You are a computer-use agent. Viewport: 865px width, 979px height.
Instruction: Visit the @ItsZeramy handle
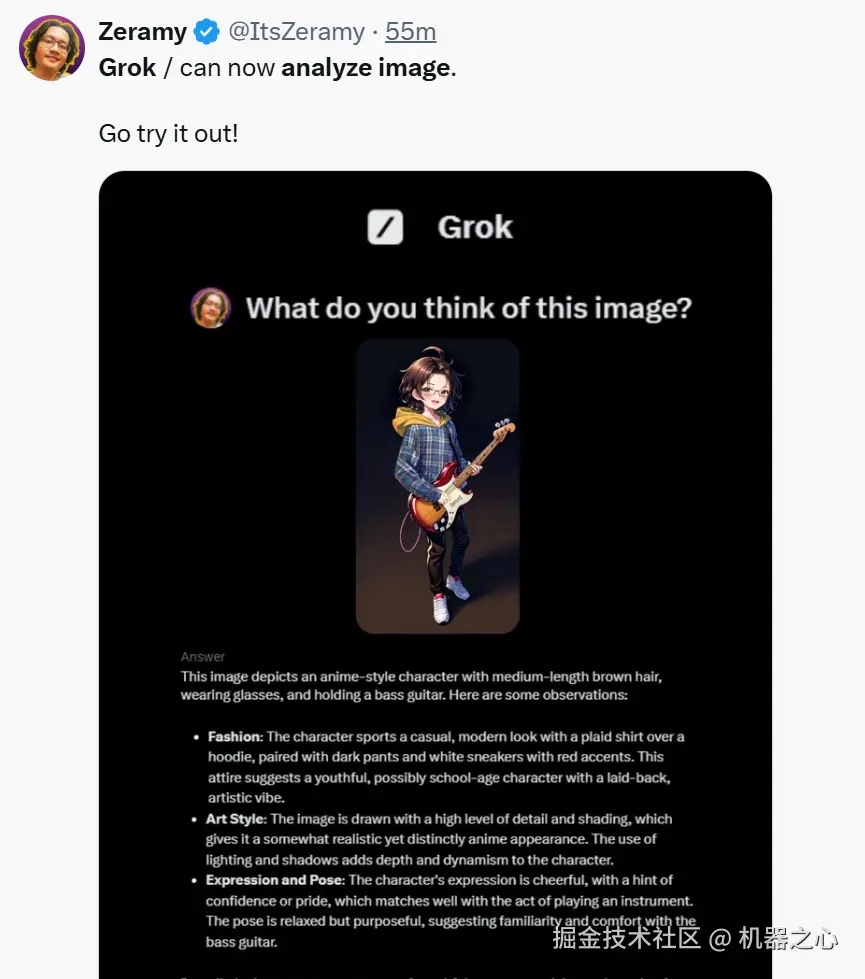pos(297,32)
